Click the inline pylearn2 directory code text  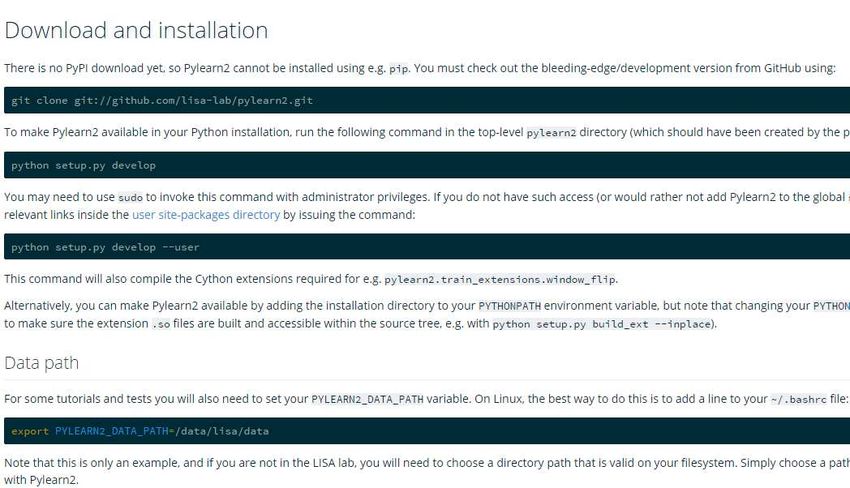551,133
